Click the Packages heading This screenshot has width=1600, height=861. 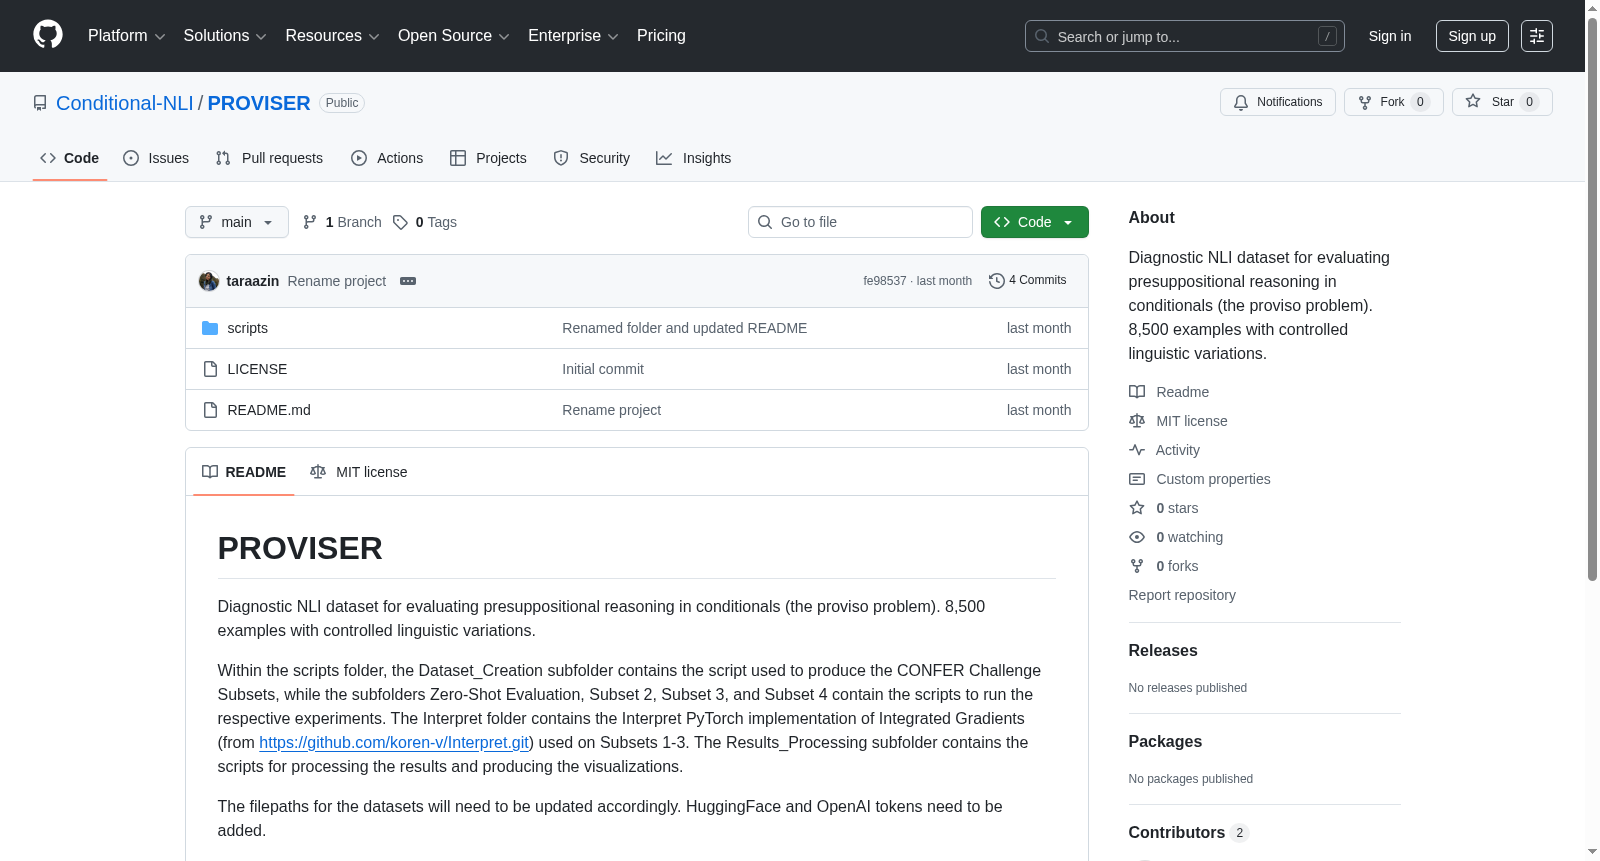click(1165, 741)
